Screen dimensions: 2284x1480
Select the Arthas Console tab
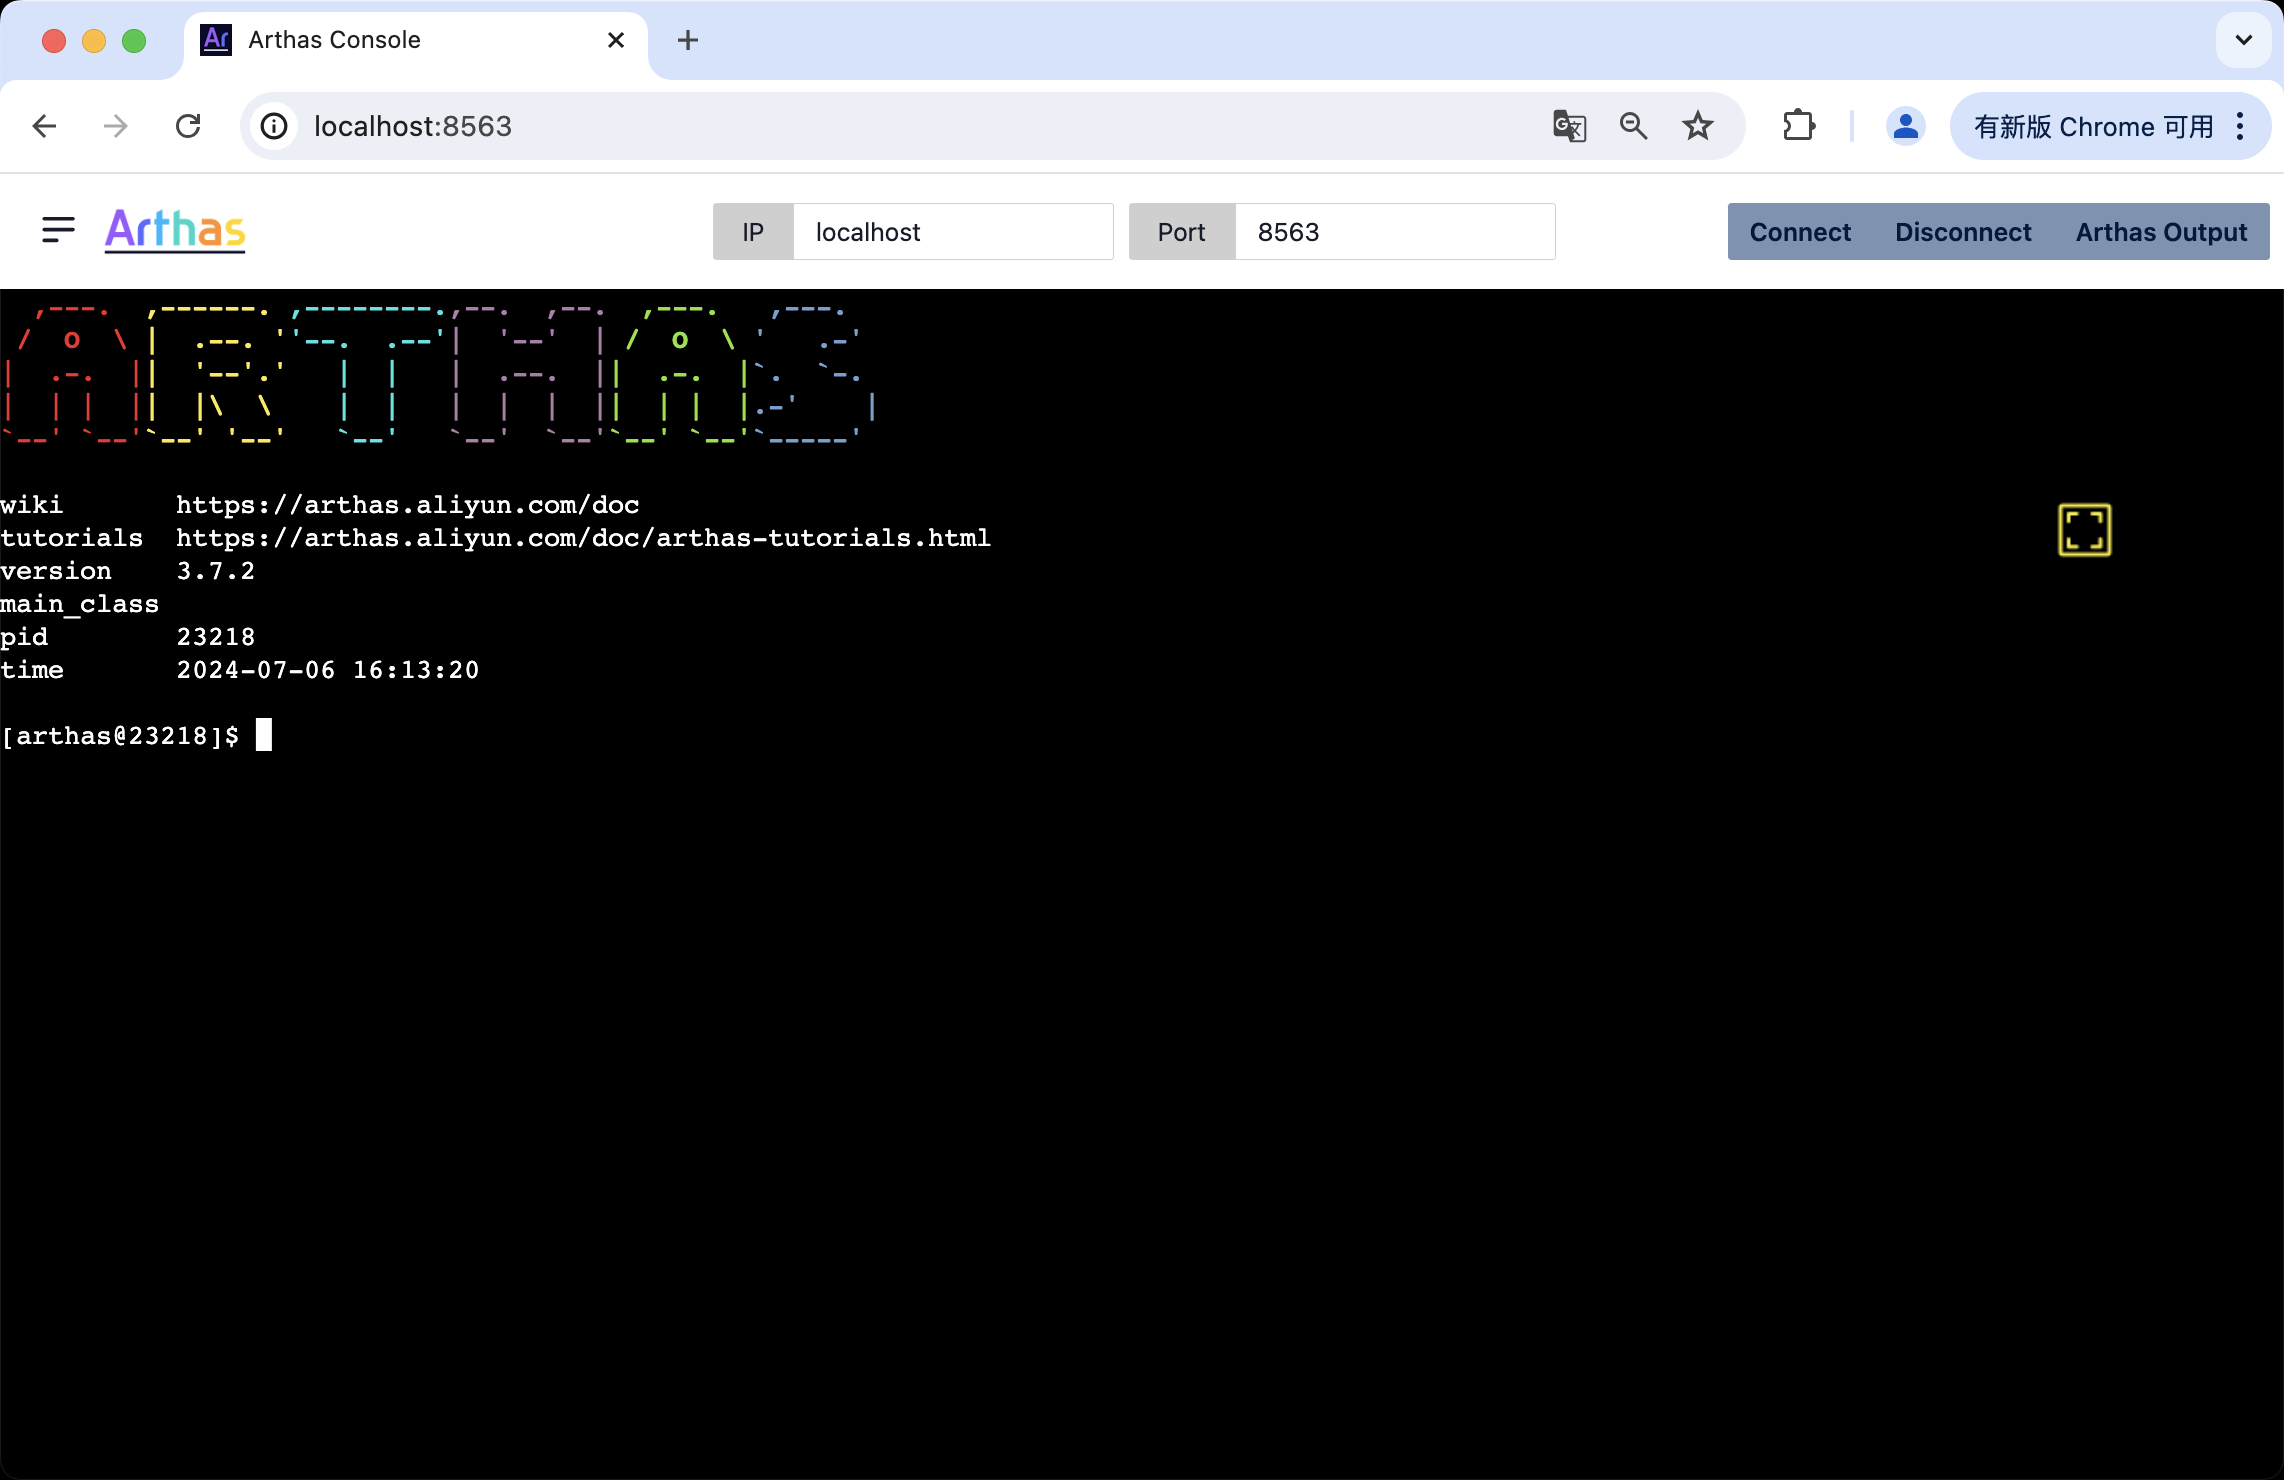tap(415, 40)
